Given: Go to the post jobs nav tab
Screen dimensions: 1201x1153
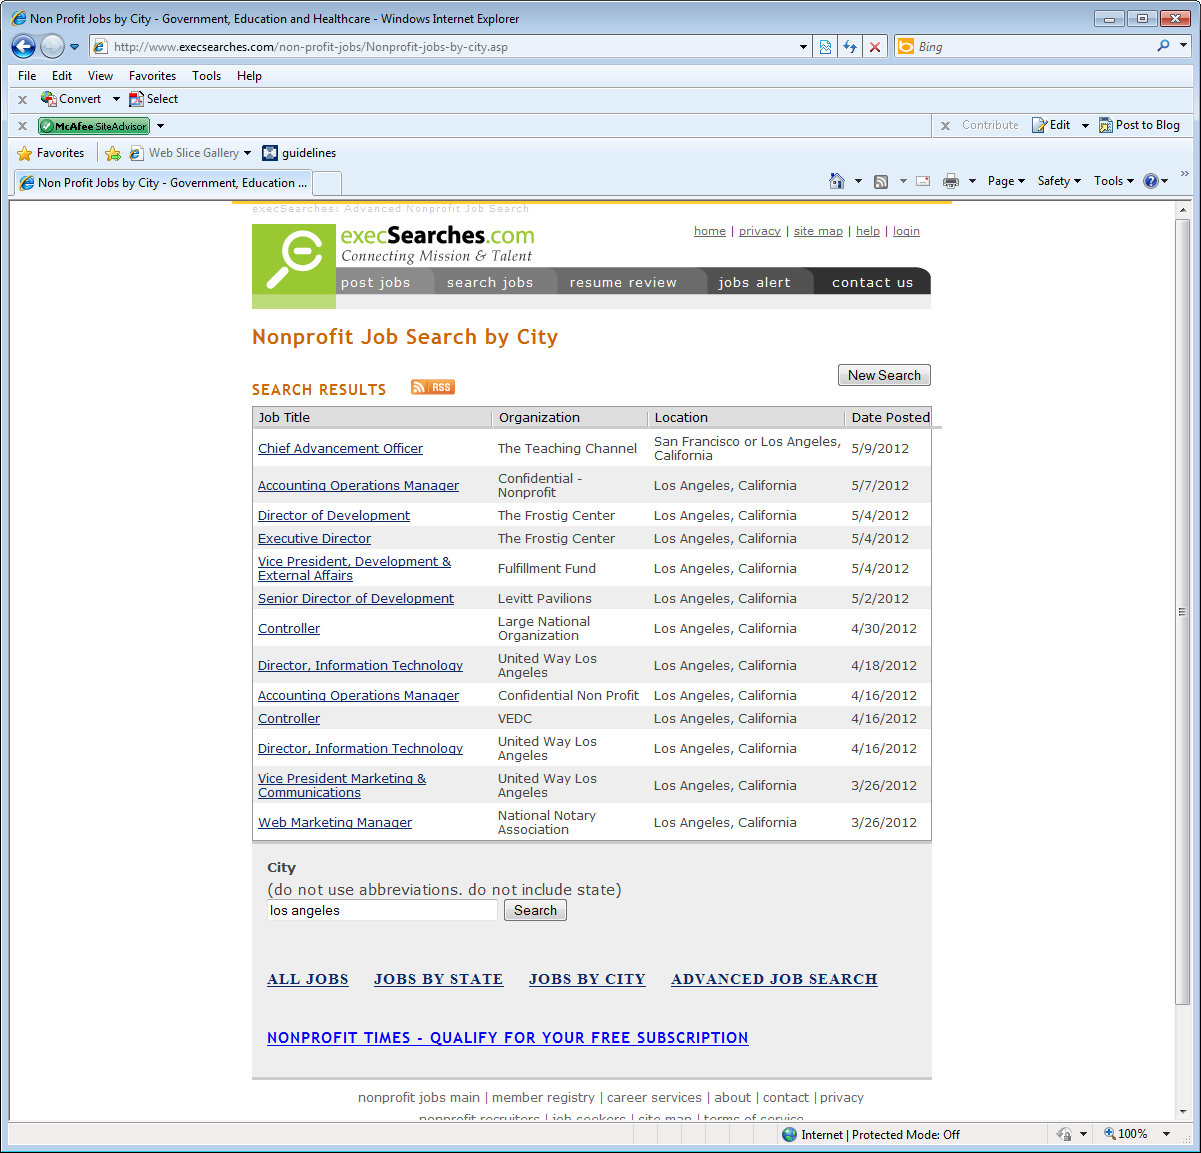Looking at the screenshot, I should 376,283.
